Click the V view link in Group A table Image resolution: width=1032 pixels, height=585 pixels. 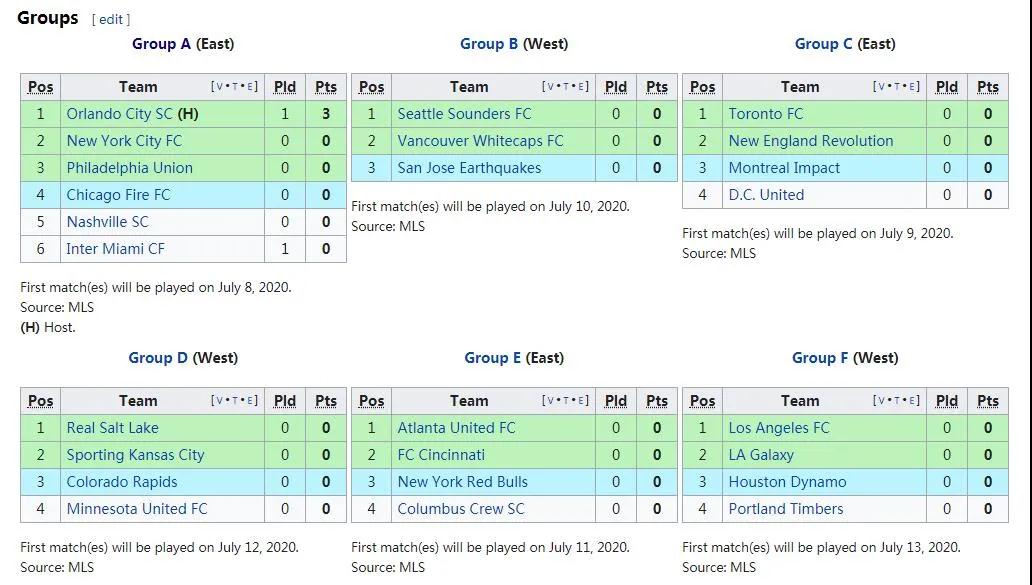click(x=219, y=87)
